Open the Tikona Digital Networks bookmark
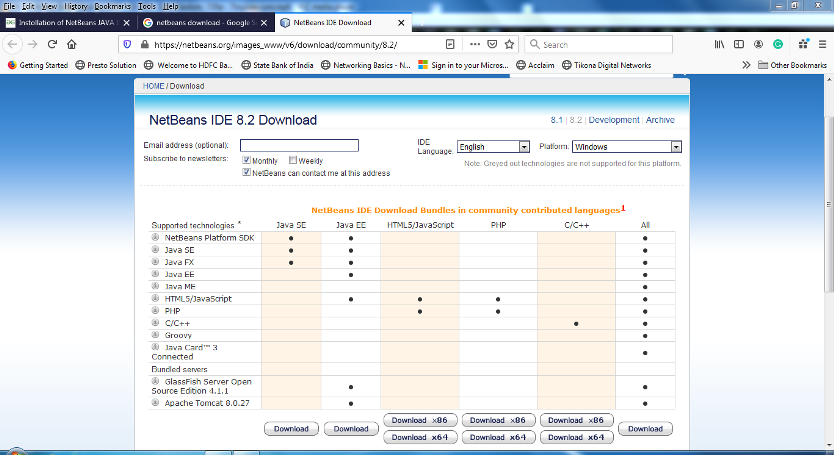Viewport: 834px width, 455px height. tap(606, 65)
